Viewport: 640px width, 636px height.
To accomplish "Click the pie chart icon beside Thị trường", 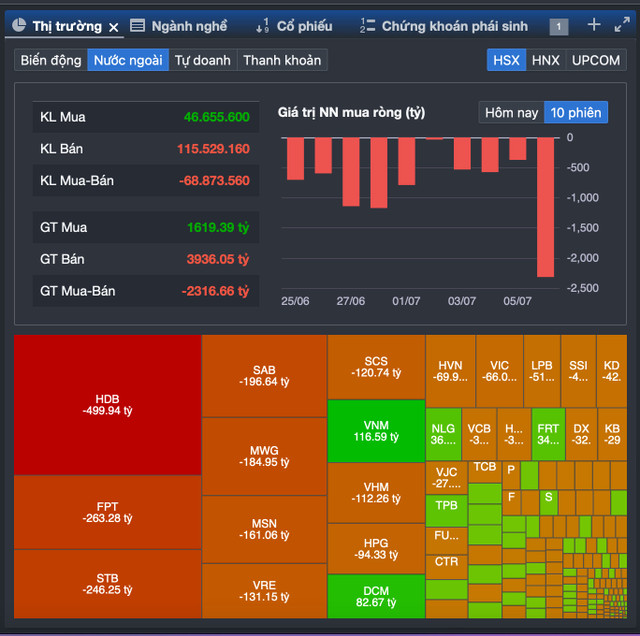I will click(x=19, y=26).
